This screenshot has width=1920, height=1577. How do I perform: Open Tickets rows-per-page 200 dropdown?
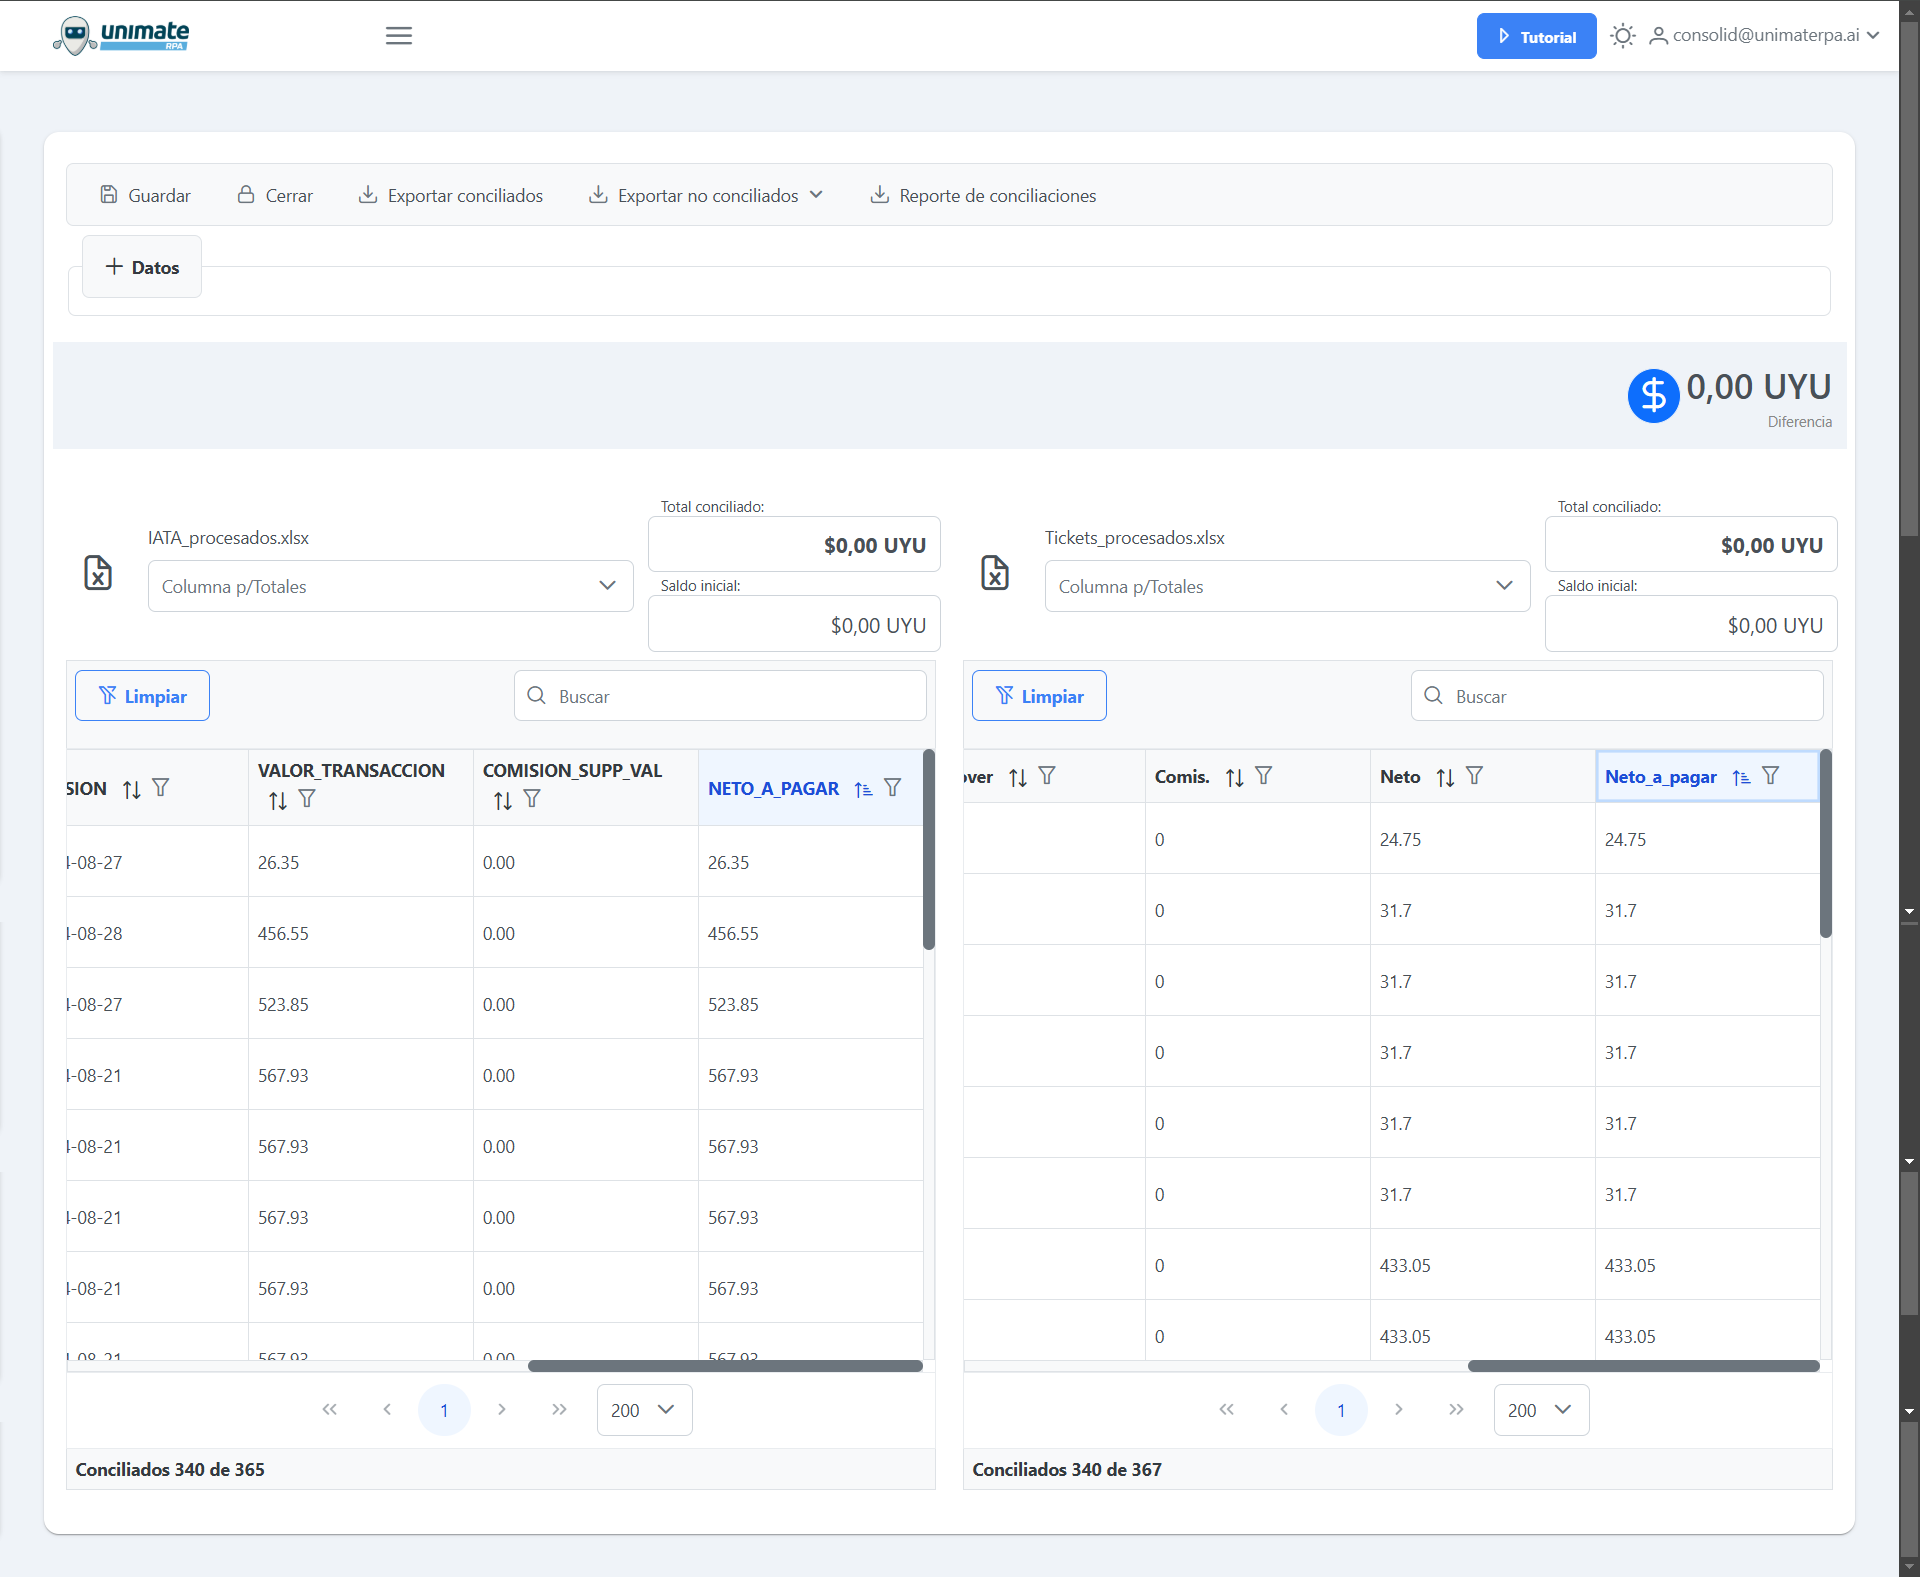(1541, 1410)
